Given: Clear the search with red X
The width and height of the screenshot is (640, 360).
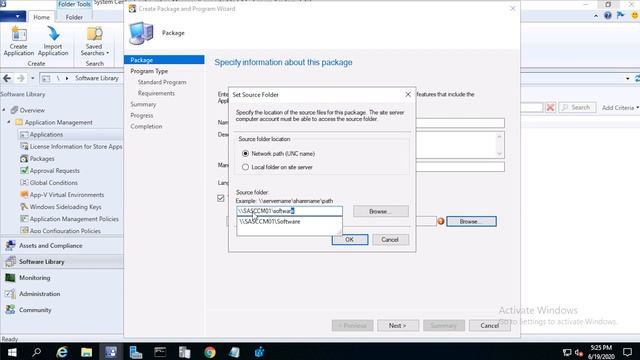Looking at the screenshot, I should 550,107.
